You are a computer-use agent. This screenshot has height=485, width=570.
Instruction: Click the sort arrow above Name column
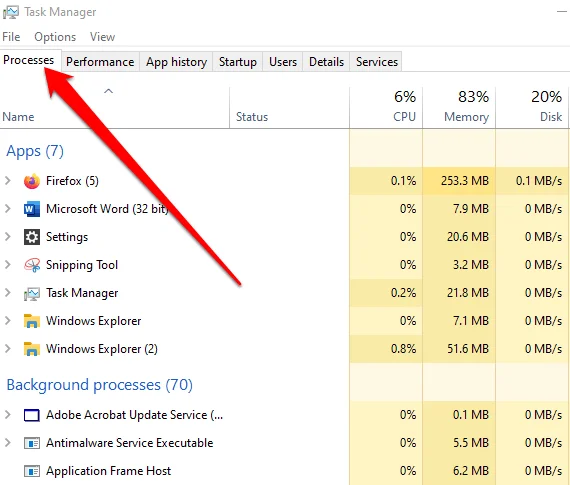pos(108,91)
